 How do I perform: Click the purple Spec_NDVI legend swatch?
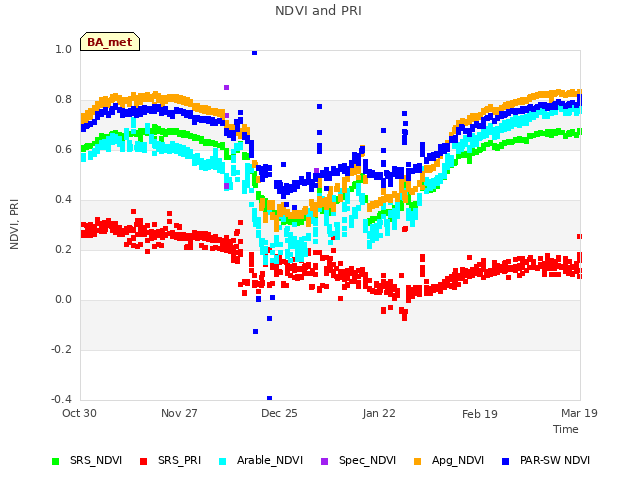pyautogui.click(x=324, y=461)
